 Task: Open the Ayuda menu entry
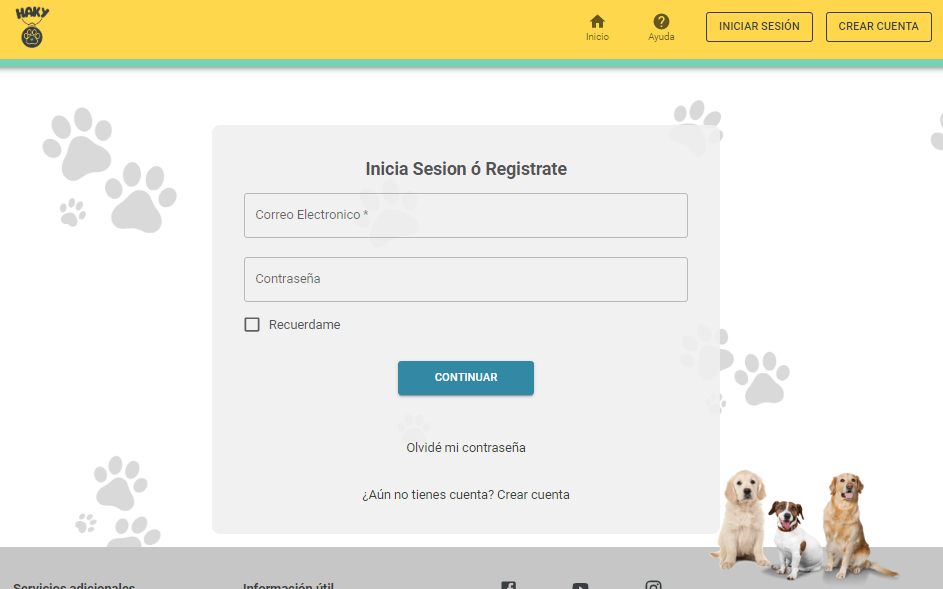tap(661, 27)
